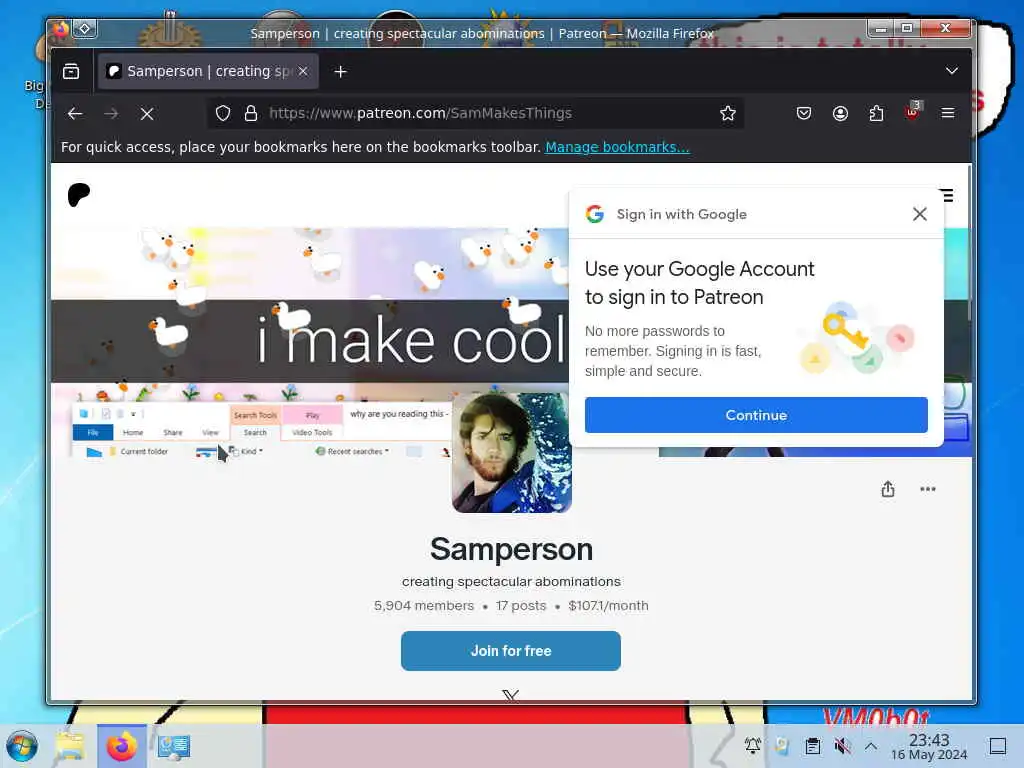The image size is (1024, 768).
Task: Open the Patreon hamburger menu
Action: pos(947,195)
